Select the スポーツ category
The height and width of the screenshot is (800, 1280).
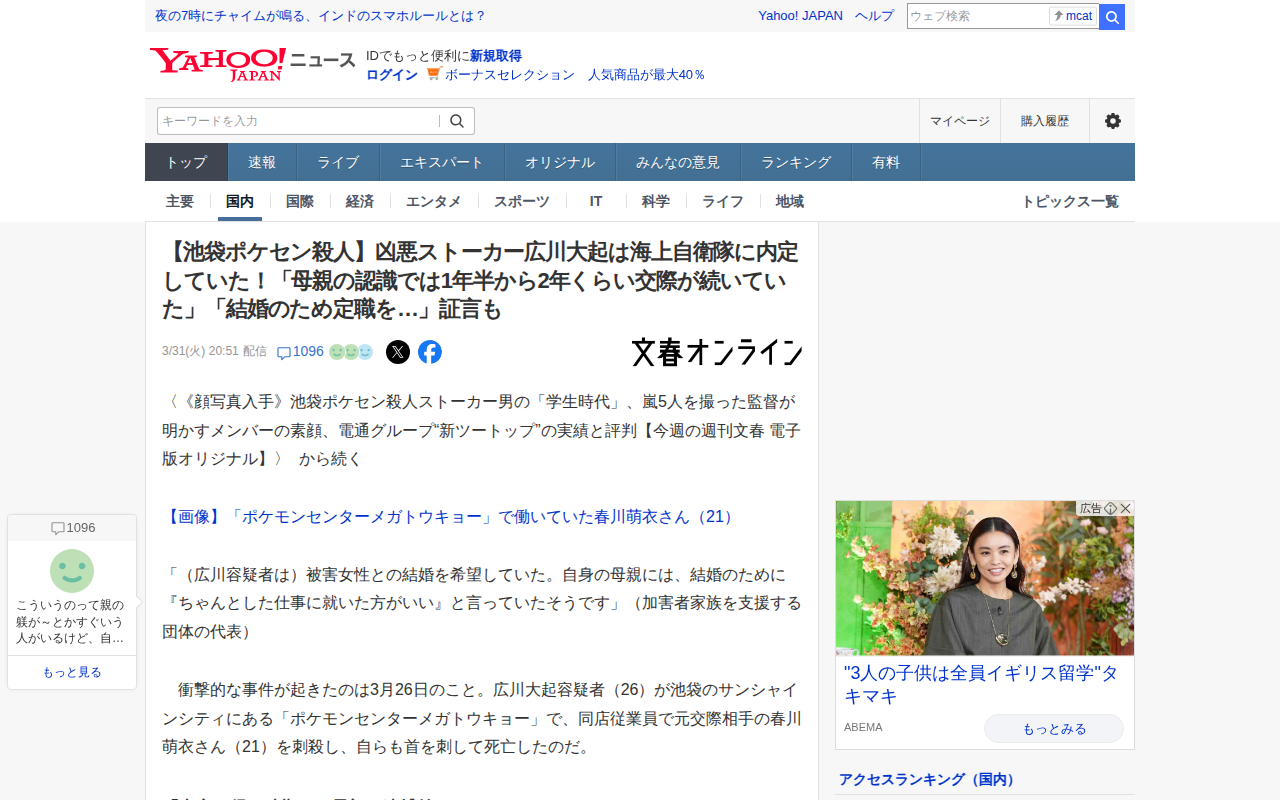click(x=522, y=201)
